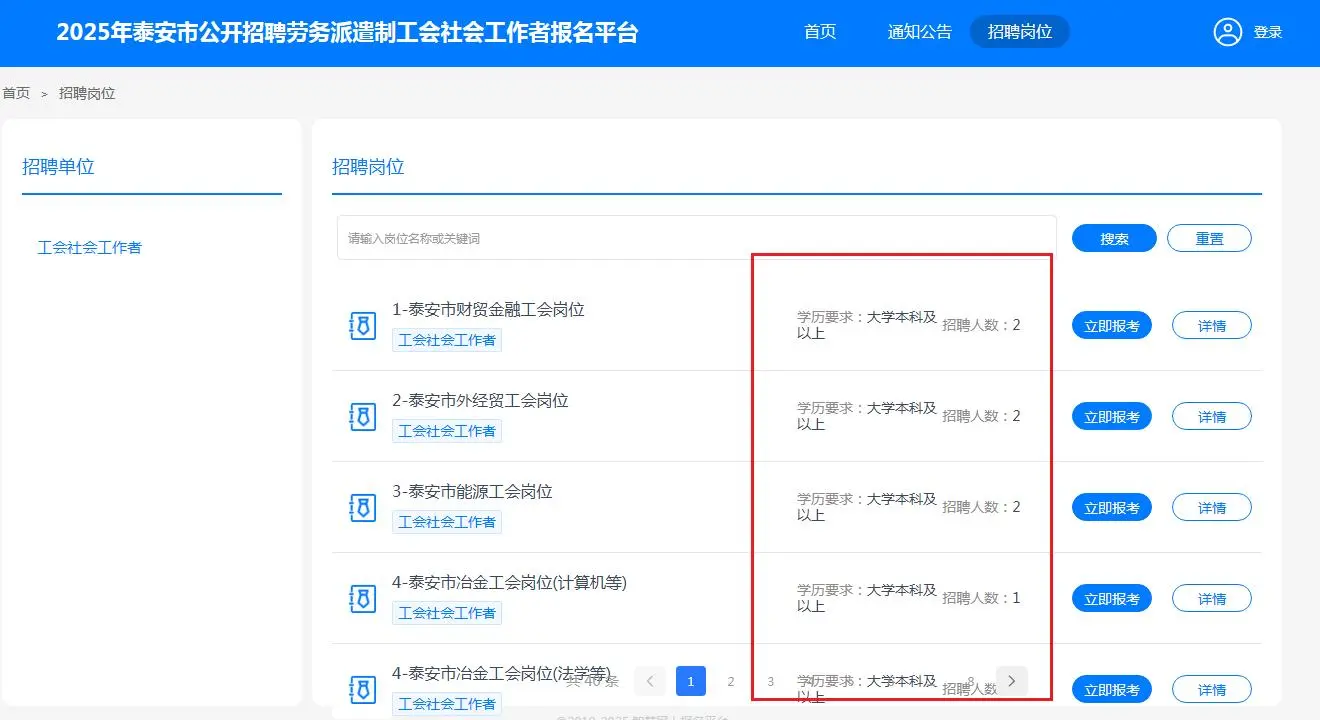Image resolution: width=1320 pixels, height=720 pixels.
Task: Click the user avatar icon near 登录
Action: [x=1228, y=31]
